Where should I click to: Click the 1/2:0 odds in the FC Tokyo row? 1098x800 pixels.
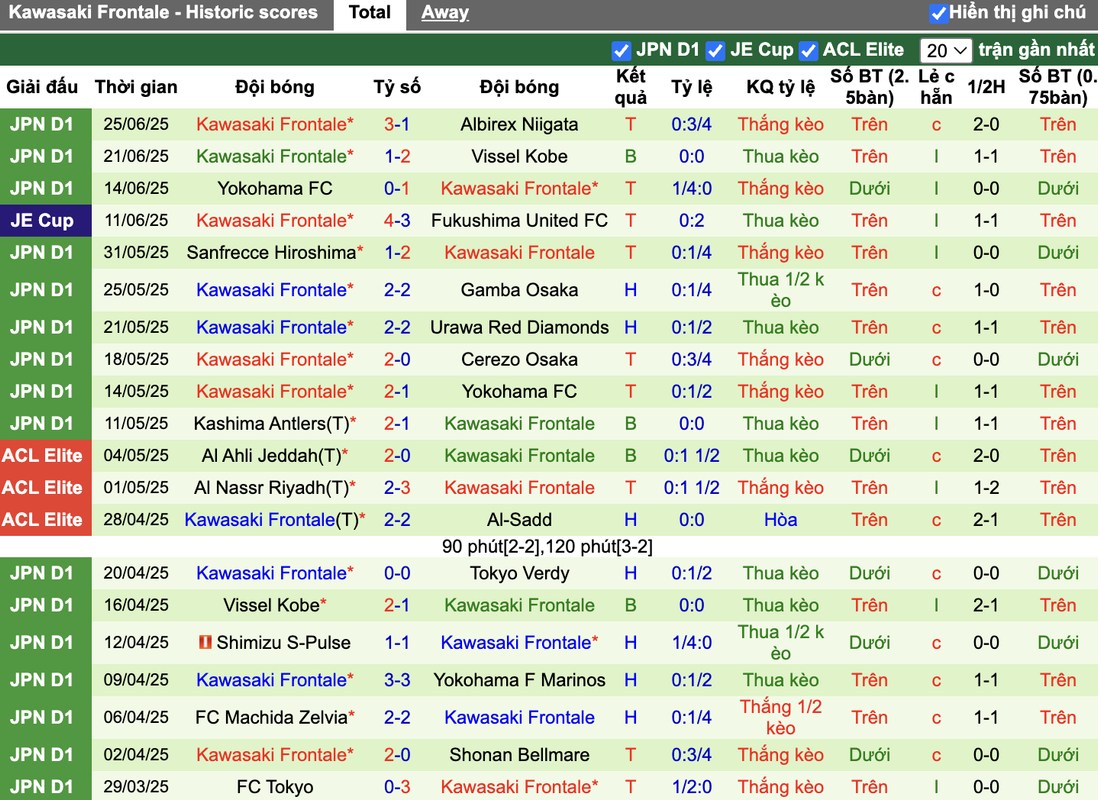[691, 787]
